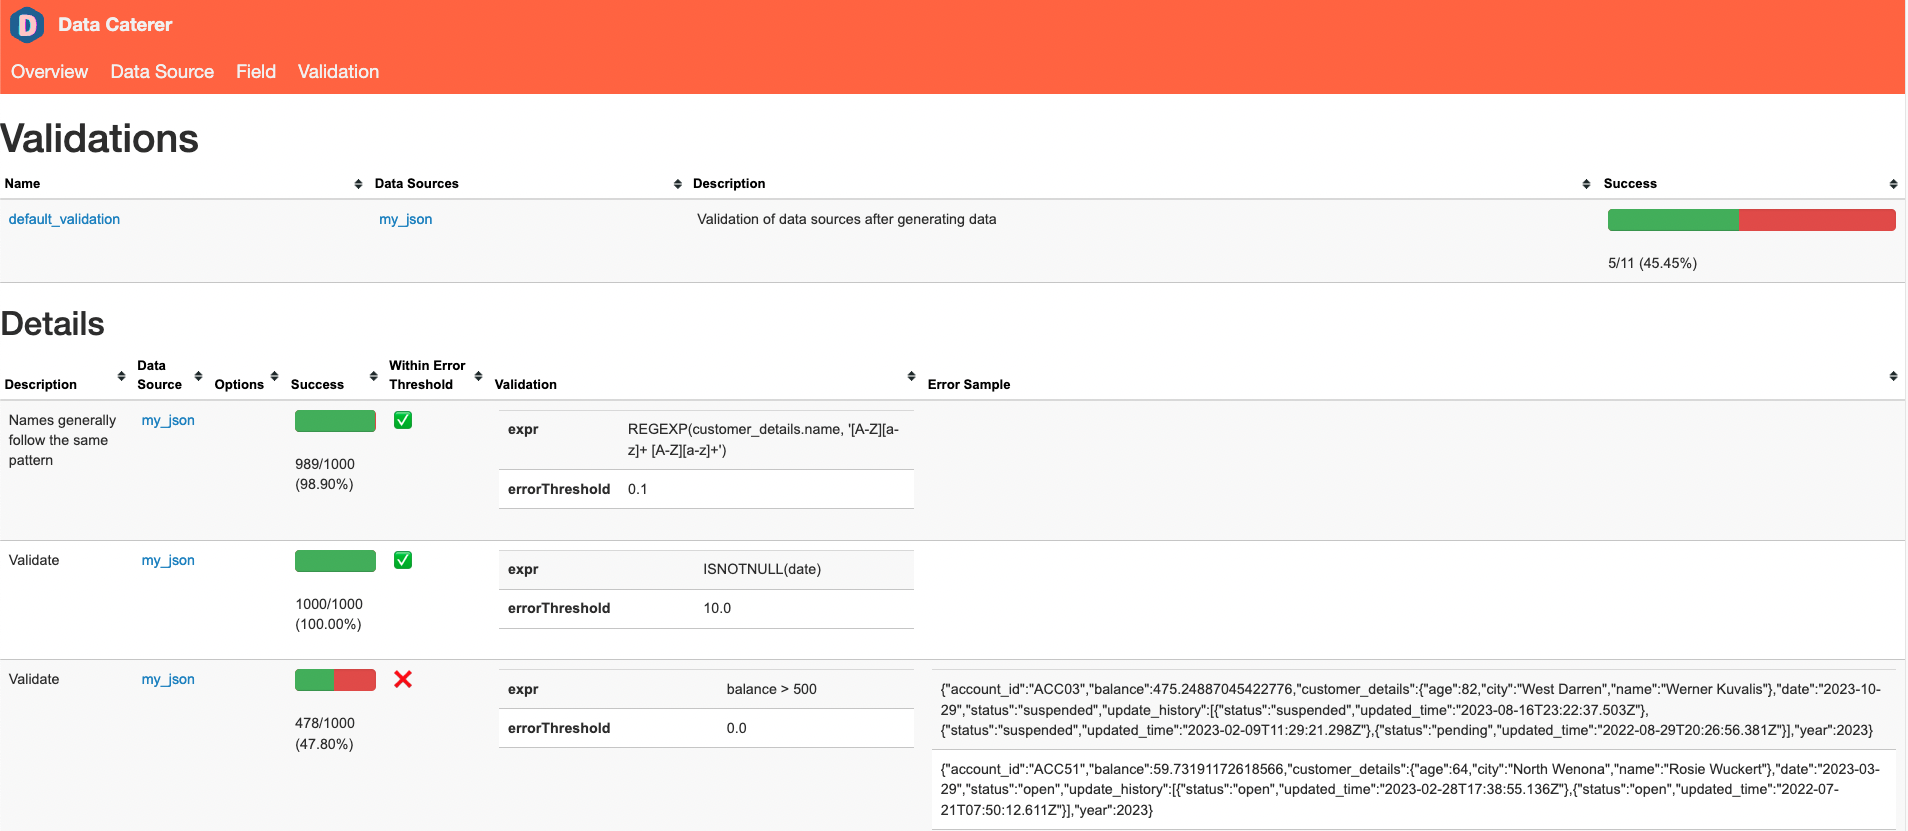The width and height of the screenshot is (1908, 831).
Task: Click the Data Caterer logo icon
Action: click(x=27, y=25)
